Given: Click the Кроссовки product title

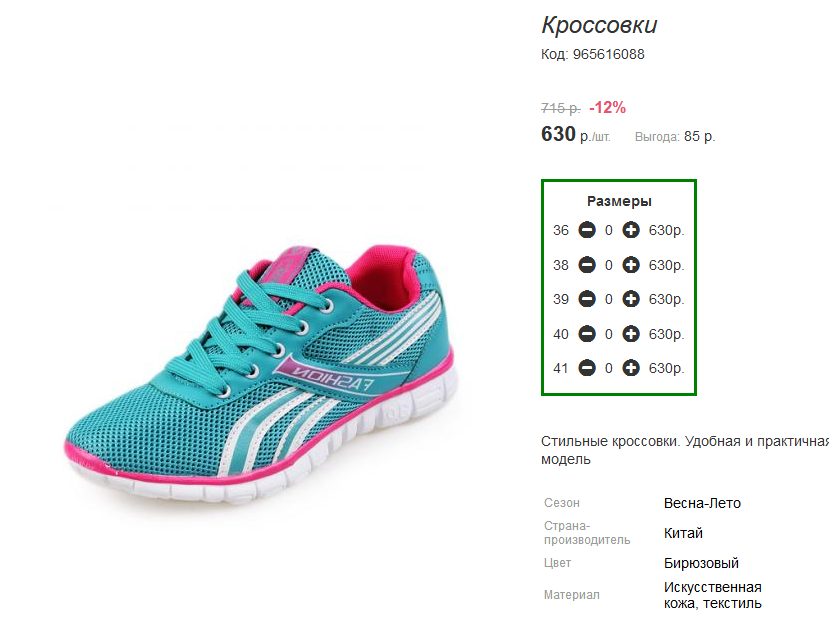Looking at the screenshot, I should [599, 25].
